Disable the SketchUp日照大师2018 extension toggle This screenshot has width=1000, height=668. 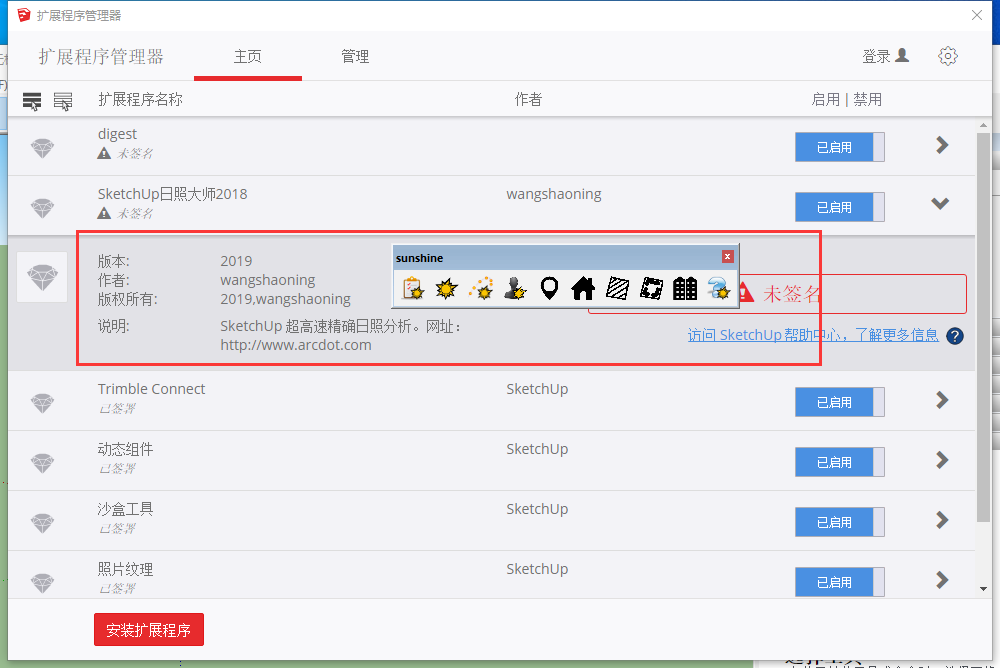coord(839,207)
